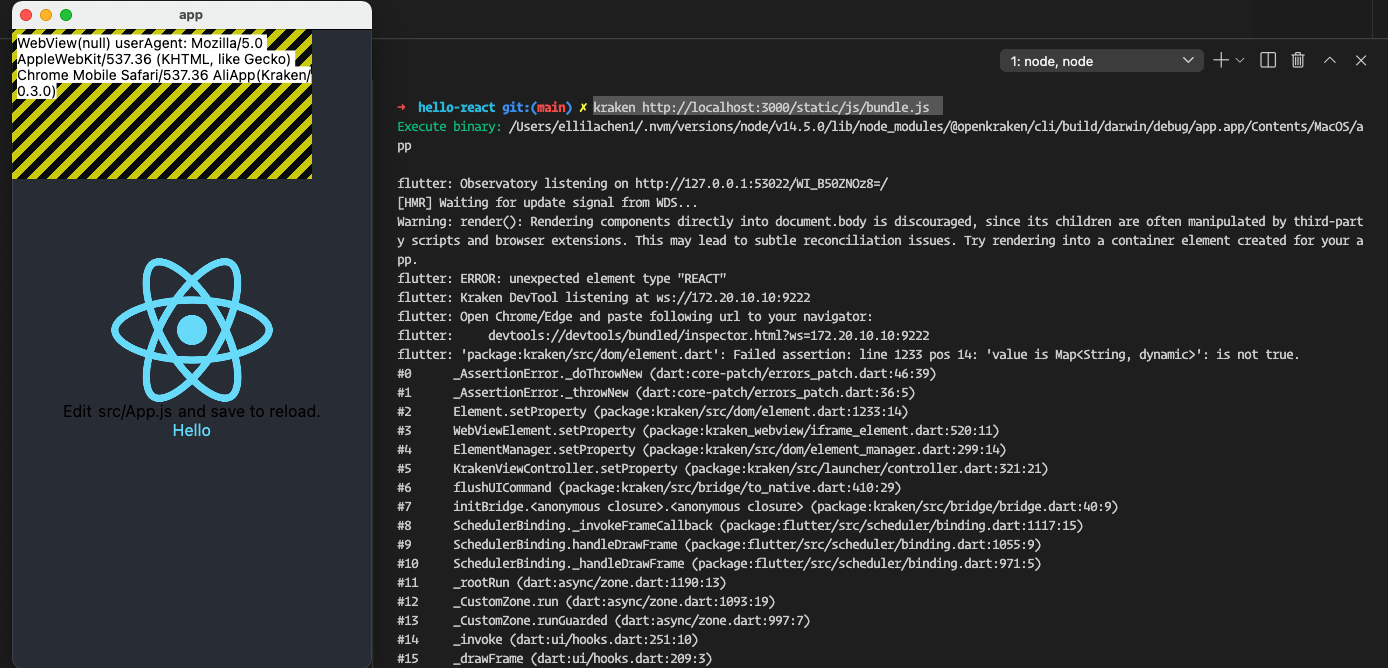Select the green traffic light button

66,15
